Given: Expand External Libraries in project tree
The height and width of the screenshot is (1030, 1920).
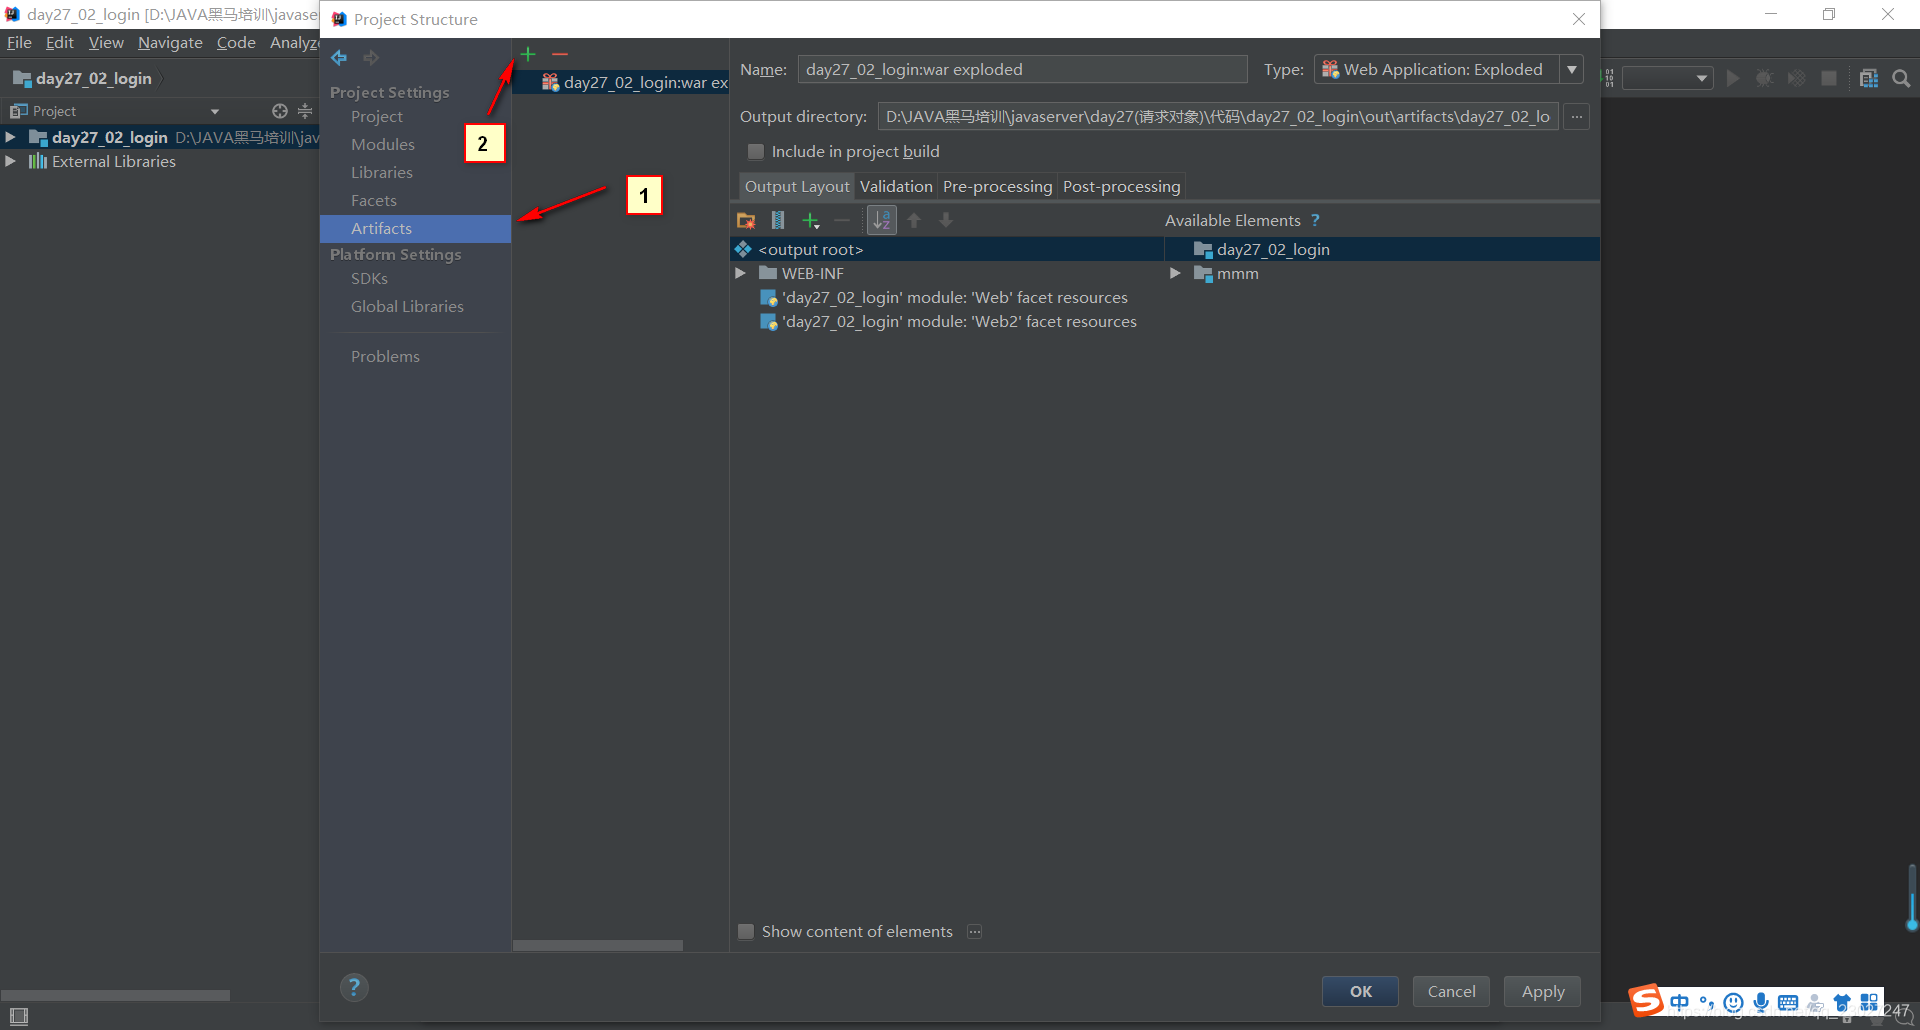Looking at the screenshot, I should 10,161.
